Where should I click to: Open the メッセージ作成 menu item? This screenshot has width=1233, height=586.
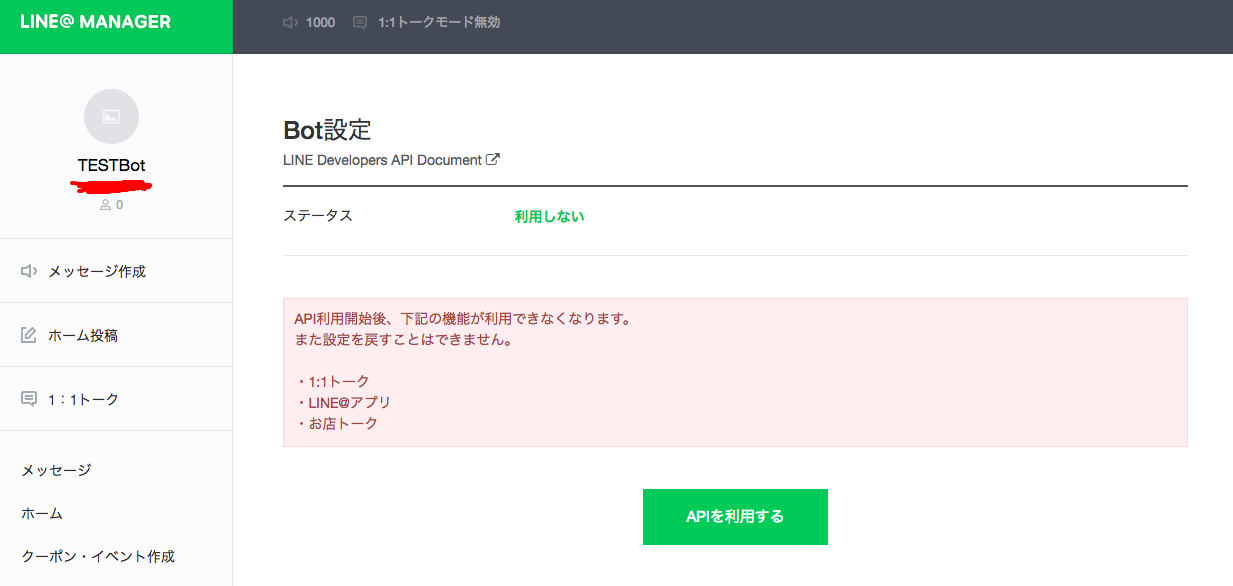tap(97, 271)
